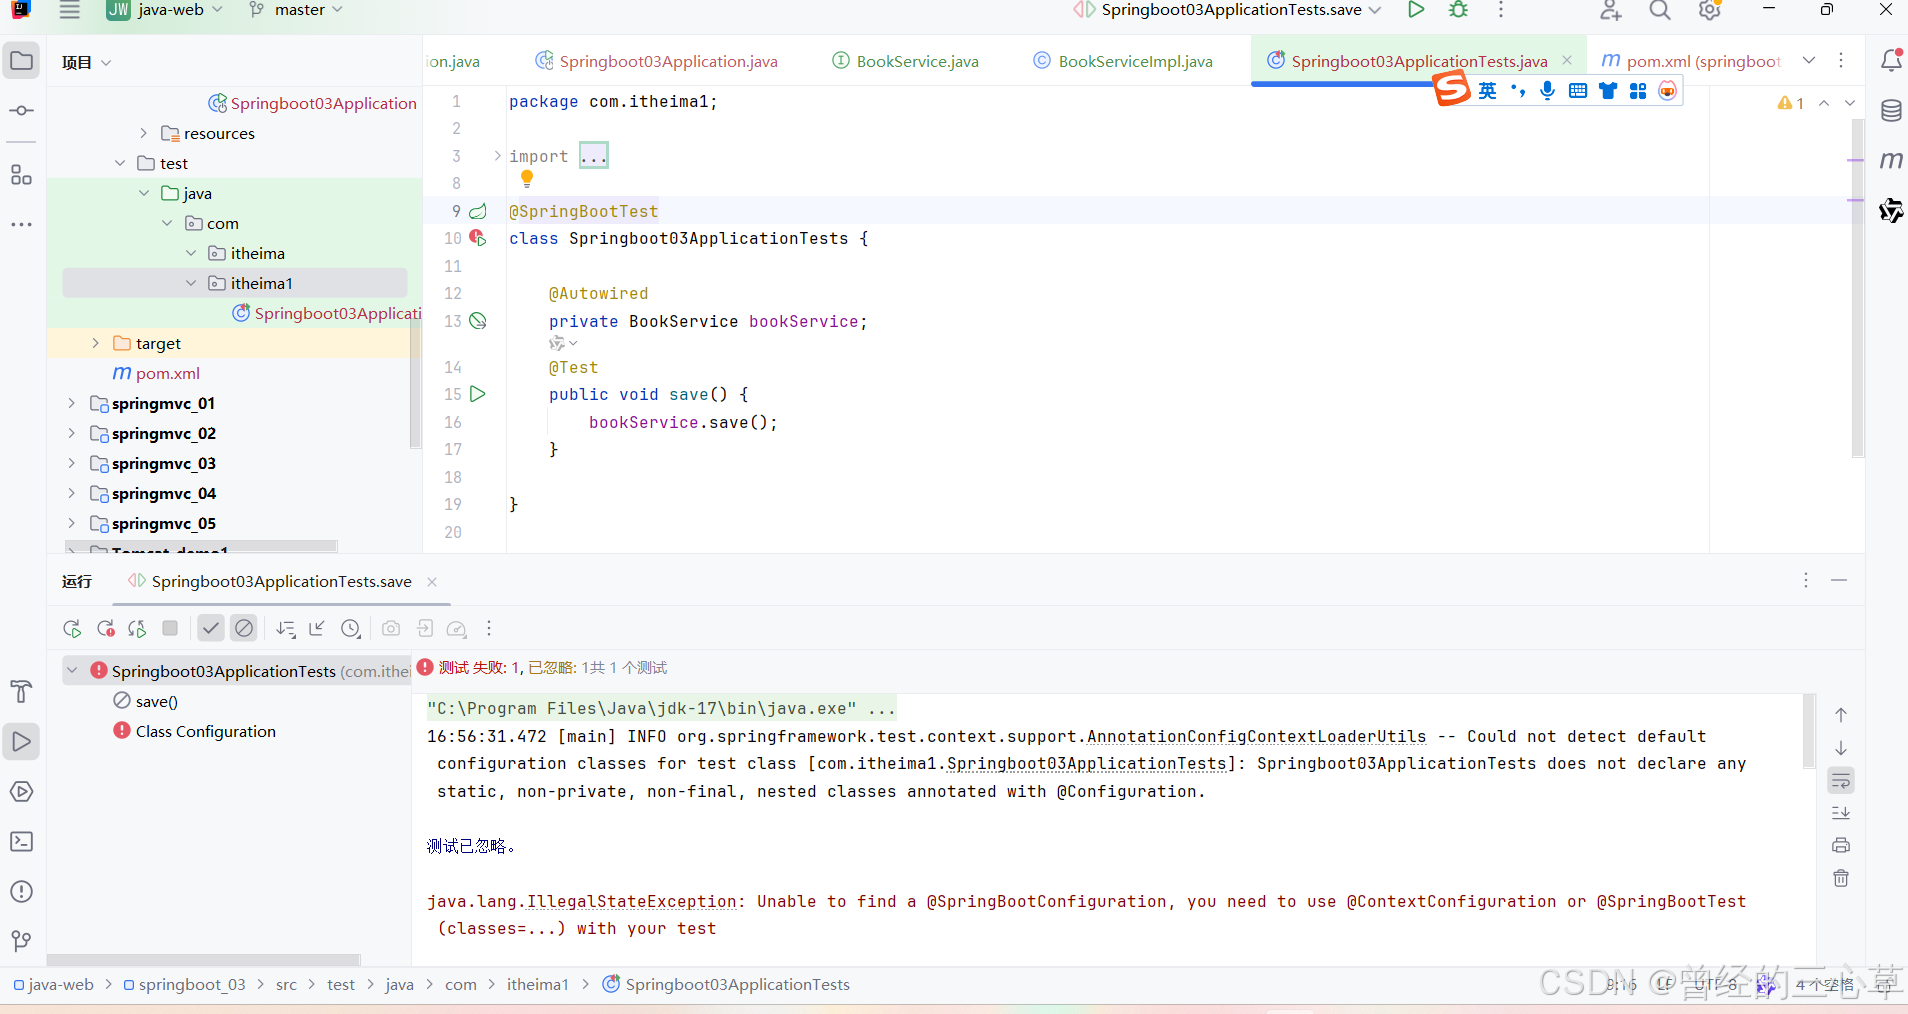The image size is (1908, 1014).
Task: Click AnnotationConfigContextLoaderUtils link in console
Action: tap(1256, 736)
